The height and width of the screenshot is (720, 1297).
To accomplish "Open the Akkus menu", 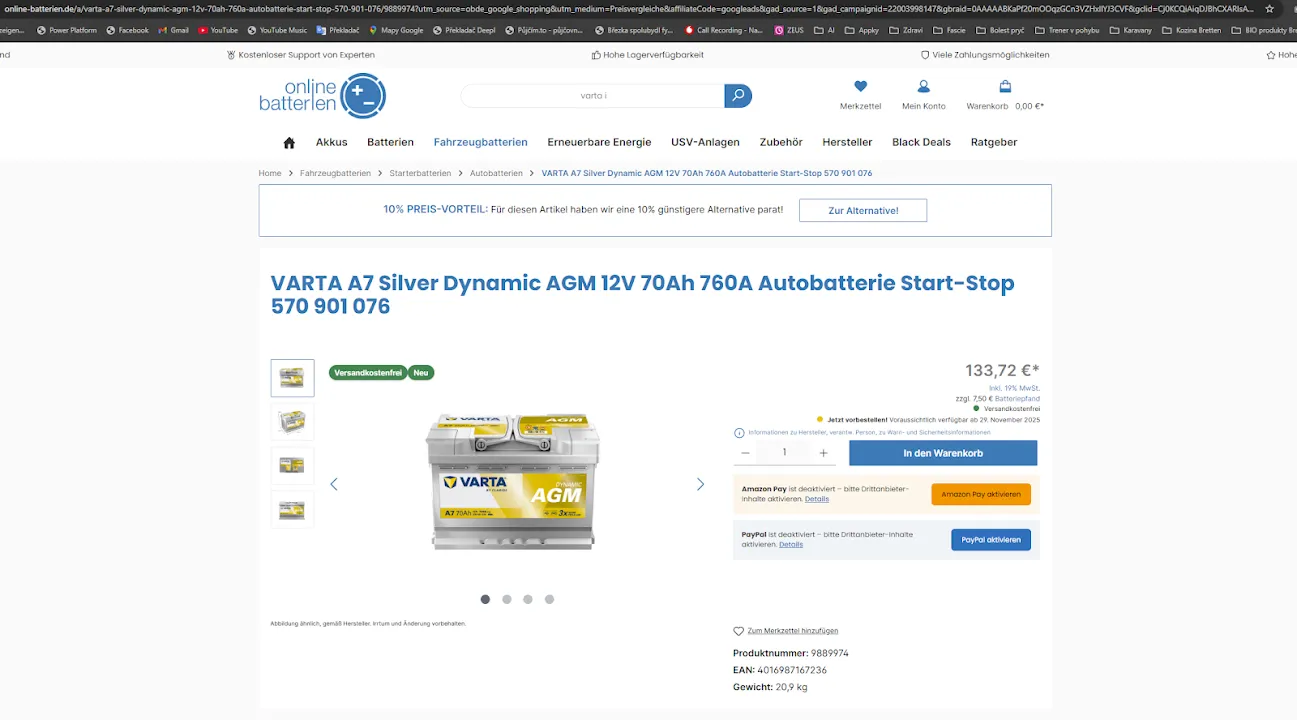I will 332,142.
